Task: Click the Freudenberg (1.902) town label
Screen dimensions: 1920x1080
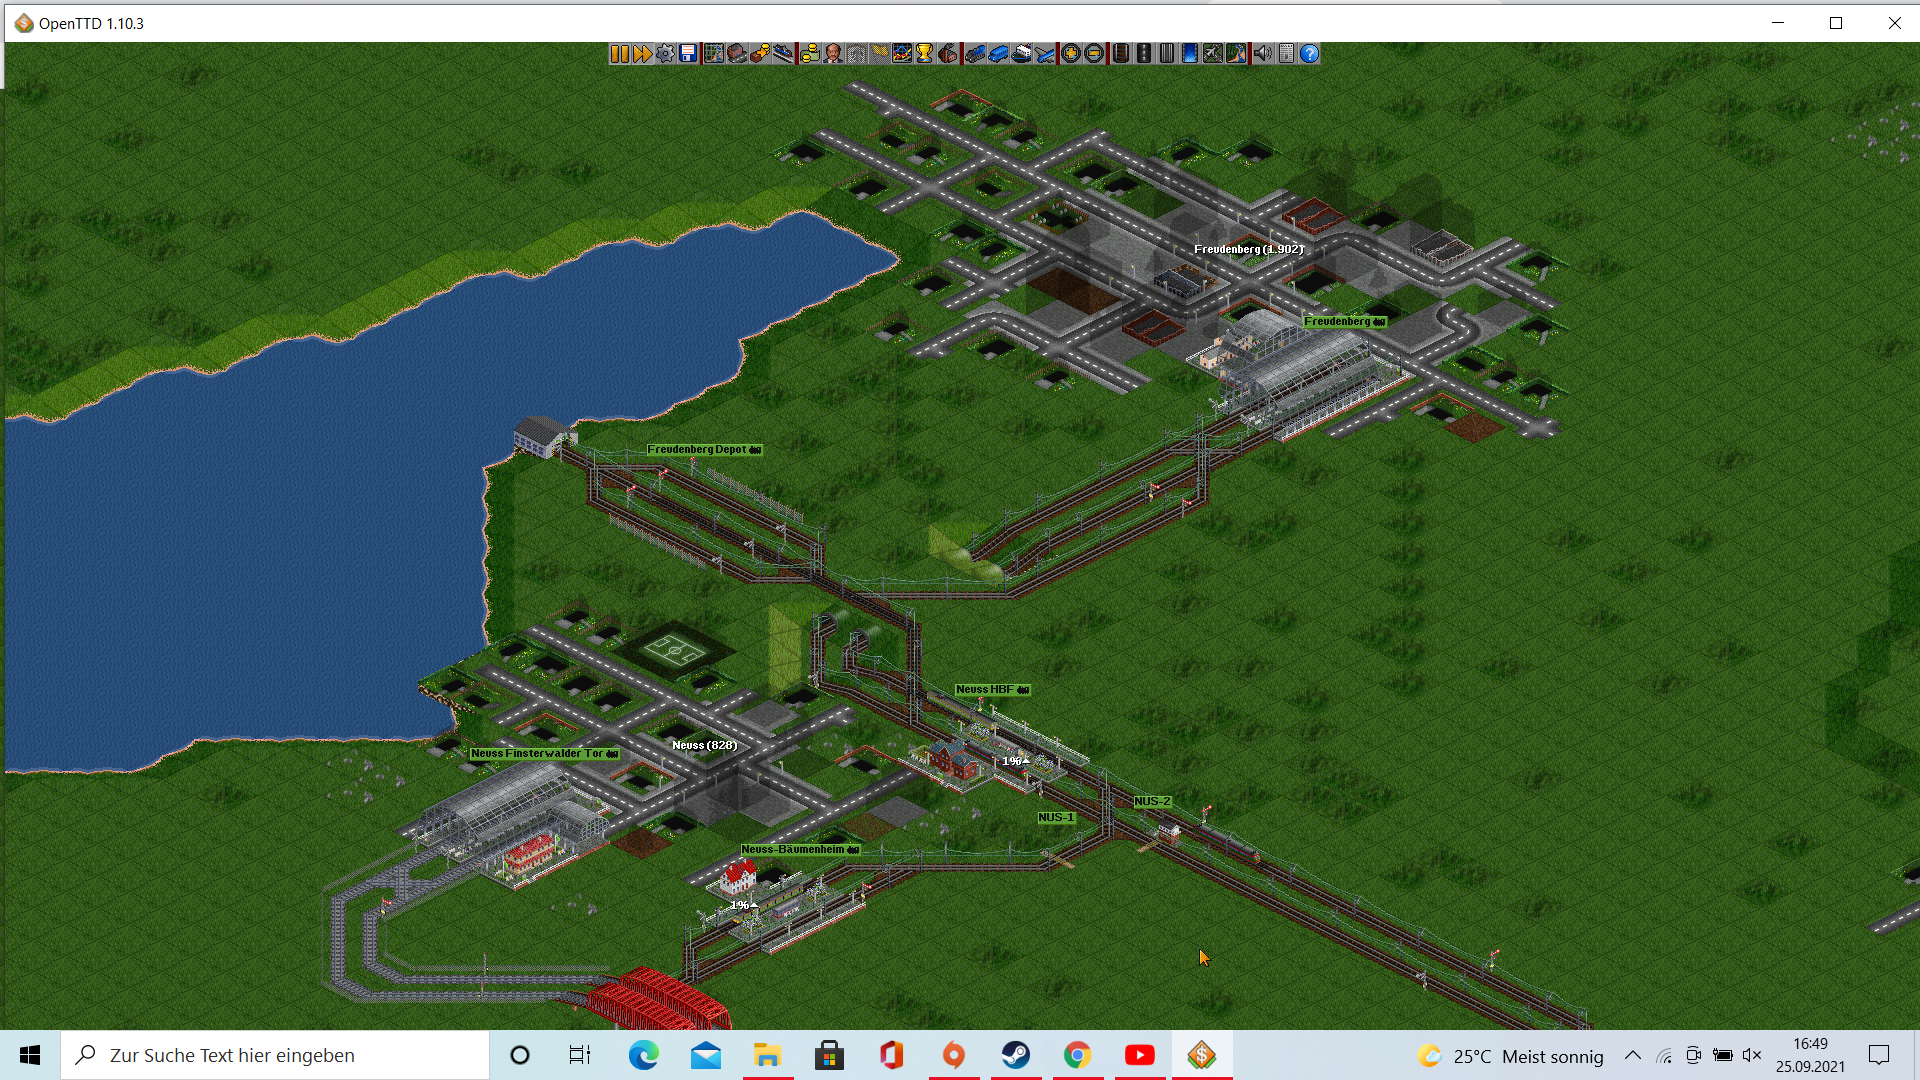Action: [1248, 249]
